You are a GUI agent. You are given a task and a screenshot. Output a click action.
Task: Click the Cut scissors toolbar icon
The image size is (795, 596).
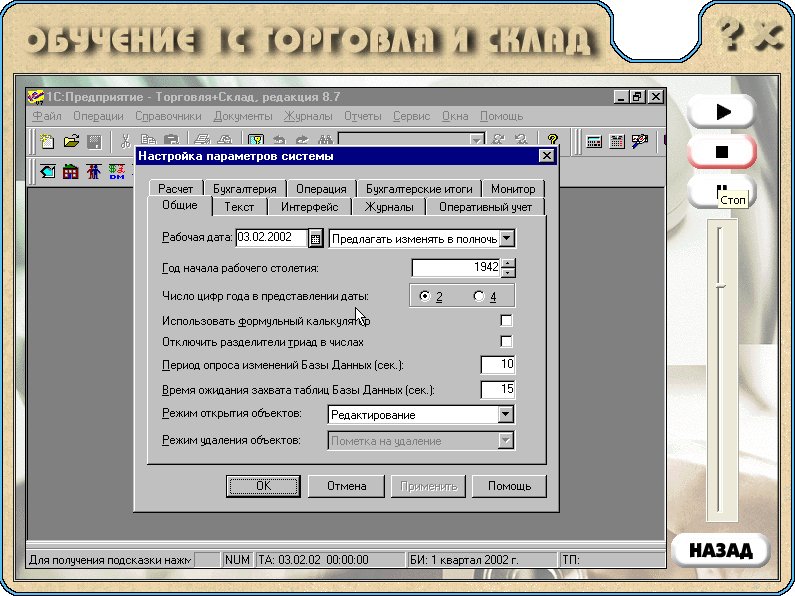point(125,141)
